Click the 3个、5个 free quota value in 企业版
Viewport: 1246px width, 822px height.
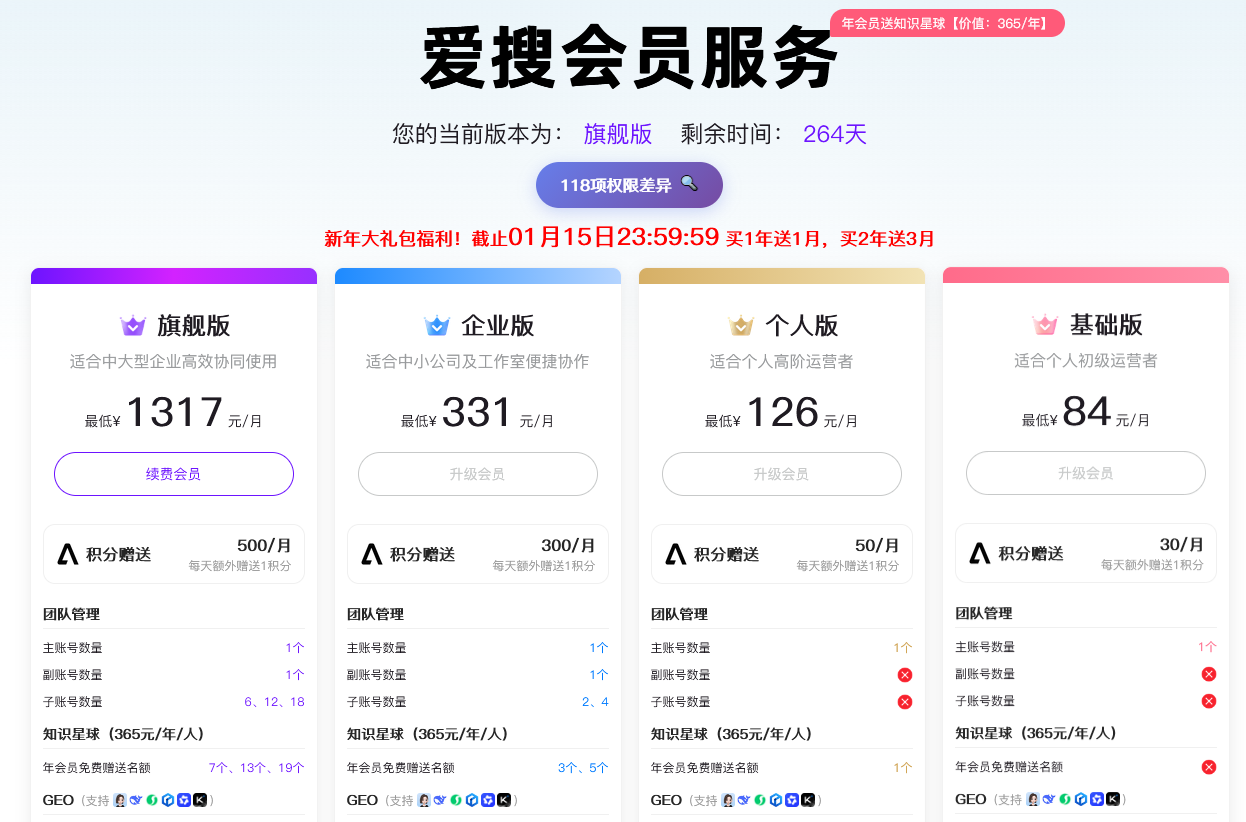pyautogui.click(x=583, y=768)
